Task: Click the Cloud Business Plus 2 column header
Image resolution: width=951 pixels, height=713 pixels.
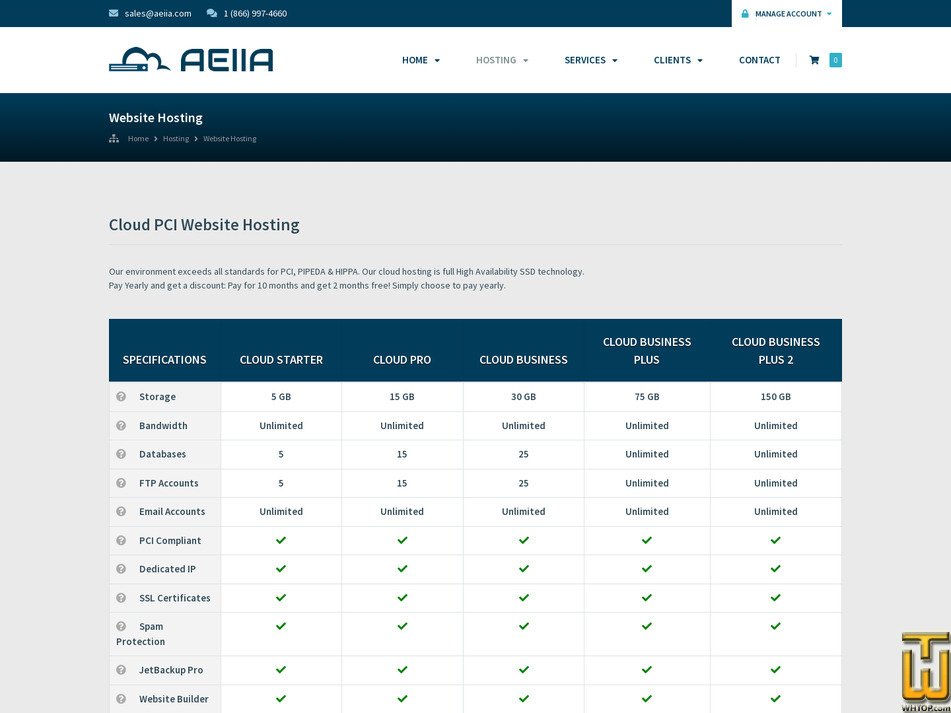Action: pos(776,350)
